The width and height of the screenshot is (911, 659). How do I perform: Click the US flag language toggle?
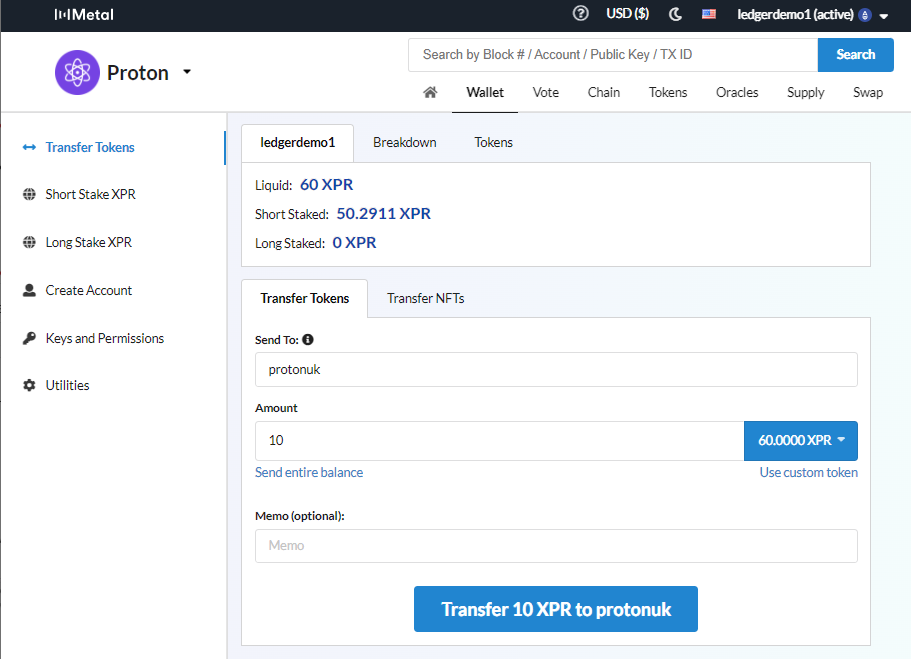click(708, 14)
